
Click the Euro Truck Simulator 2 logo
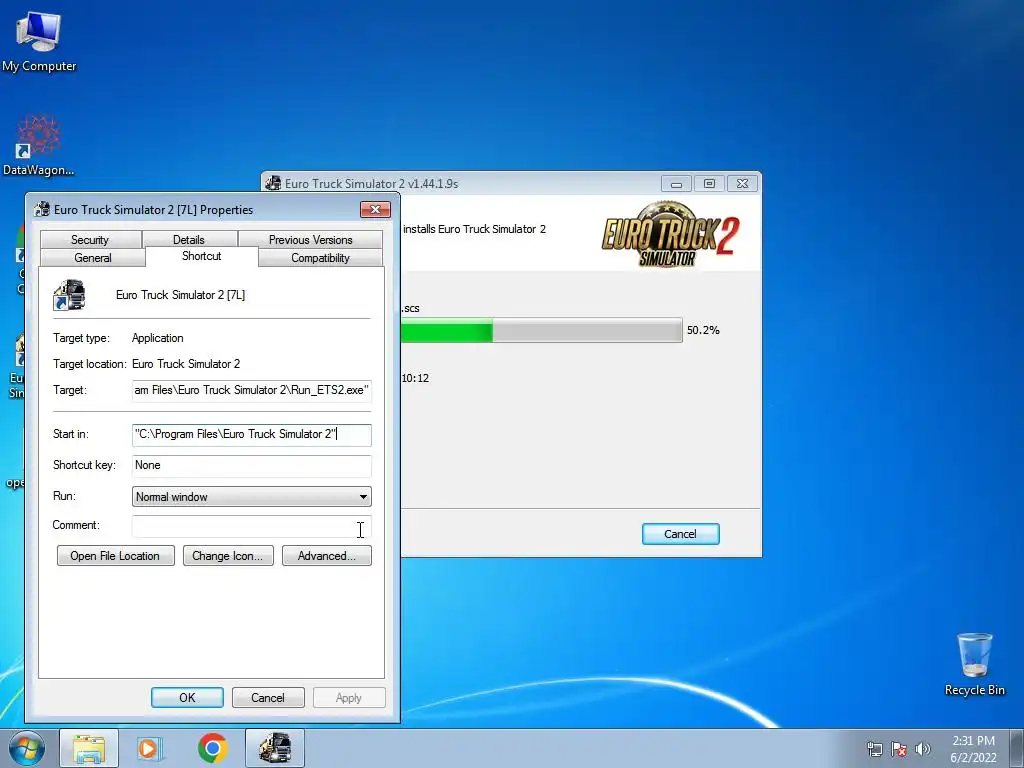pos(670,234)
